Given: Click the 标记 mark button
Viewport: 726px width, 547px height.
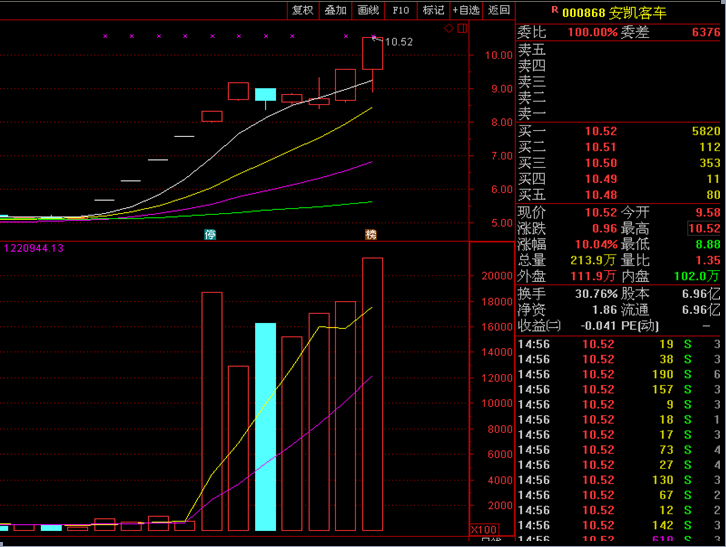Looking at the screenshot, I should [433, 10].
